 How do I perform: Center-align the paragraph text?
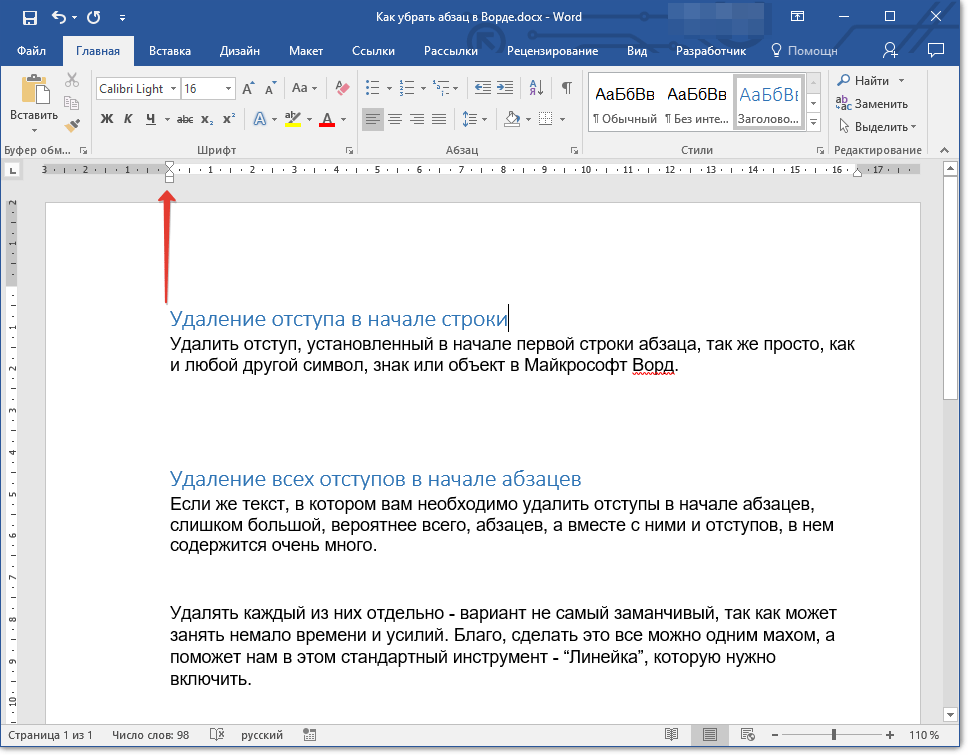395,119
